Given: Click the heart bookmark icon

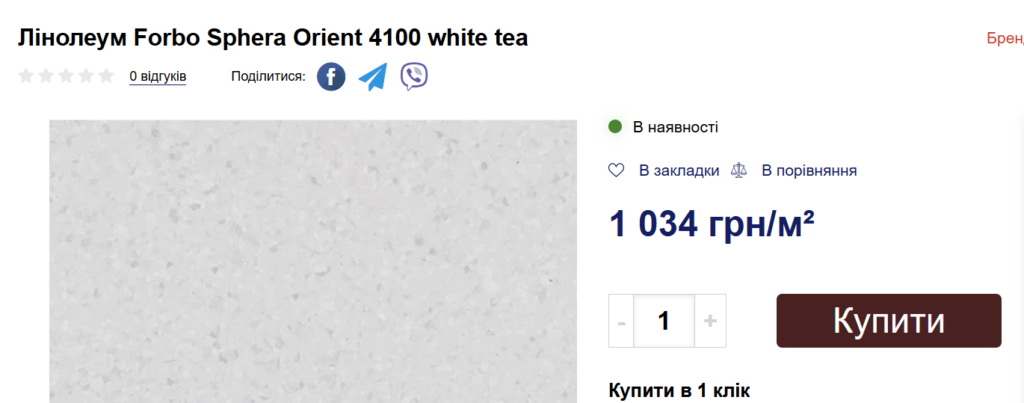Looking at the screenshot, I should click(616, 170).
